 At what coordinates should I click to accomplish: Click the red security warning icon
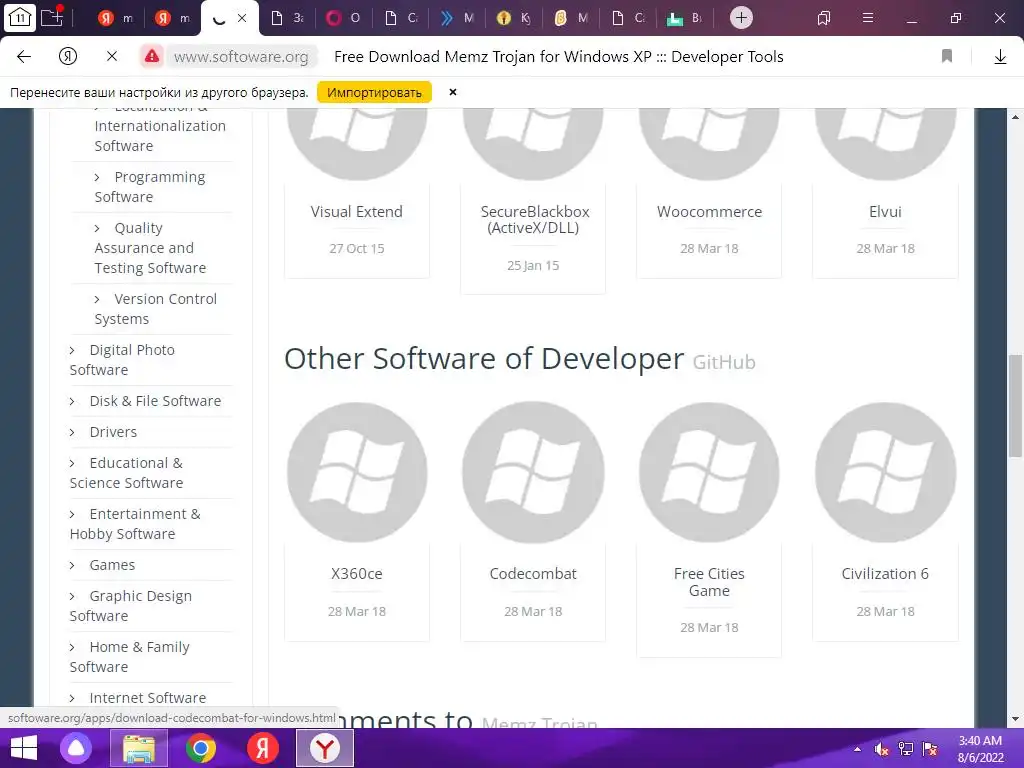[x=152, y=56]
